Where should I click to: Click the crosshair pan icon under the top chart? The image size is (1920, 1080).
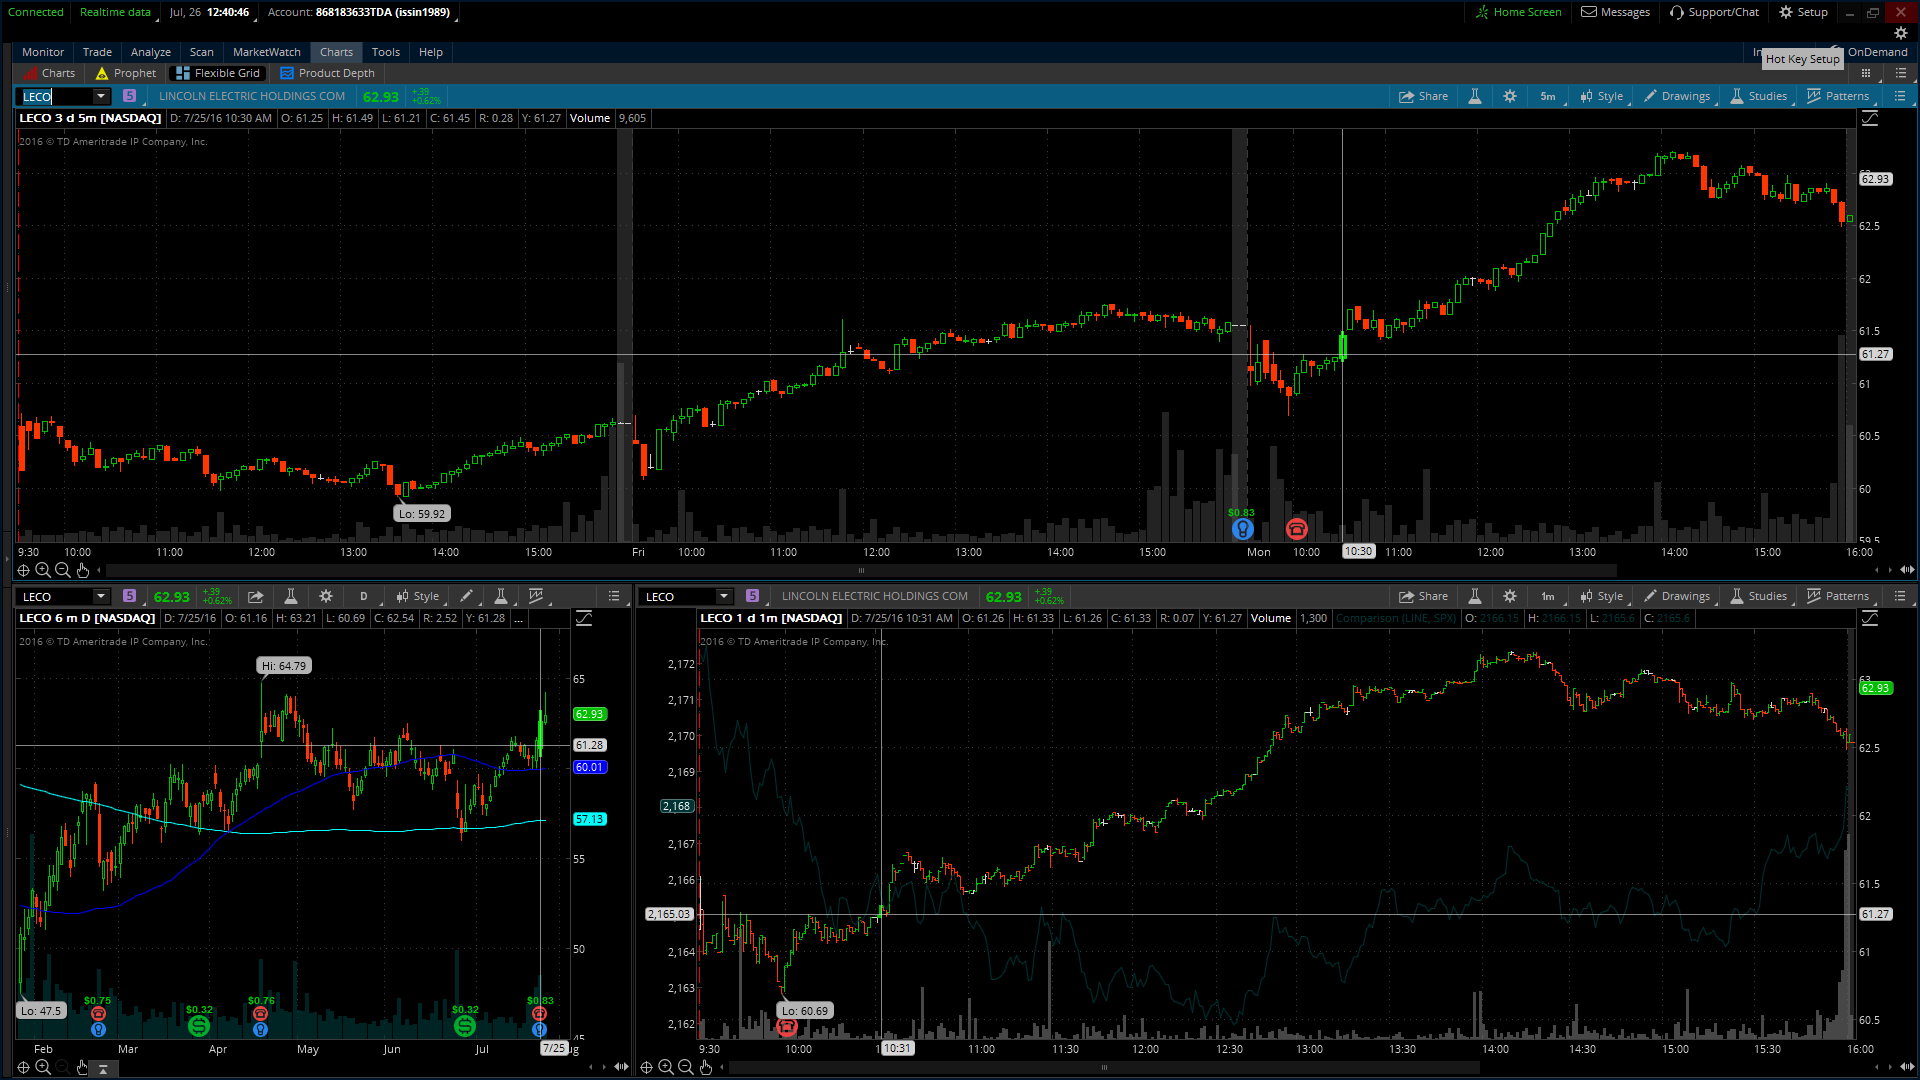point(23,570)
